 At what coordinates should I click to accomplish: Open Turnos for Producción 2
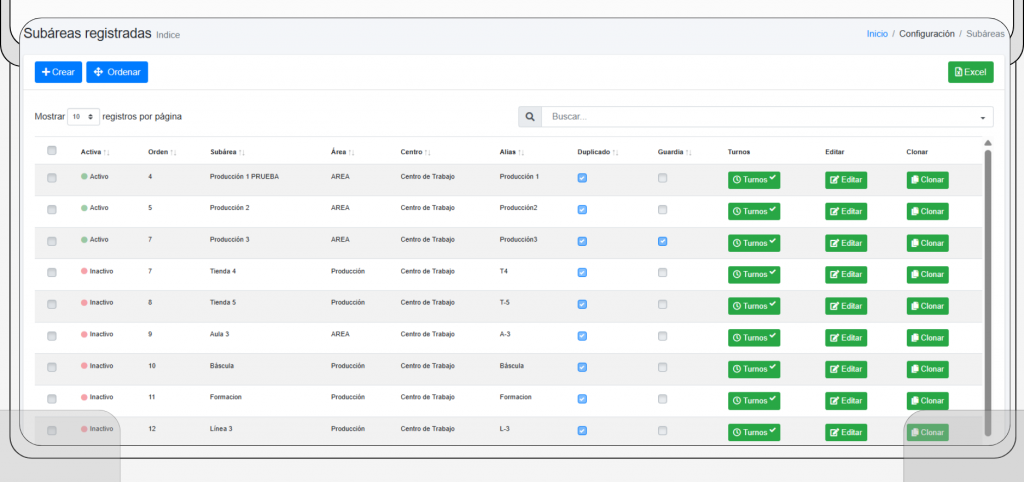[754, 211]
